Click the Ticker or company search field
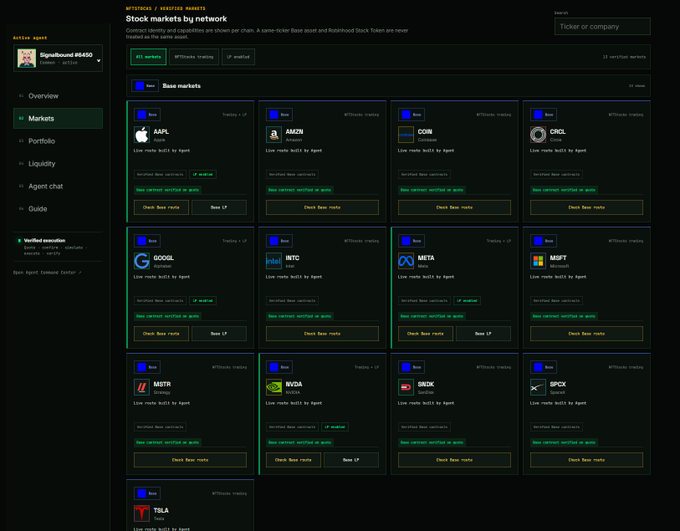This screenshot has width=680, height=531. [602, 26]
